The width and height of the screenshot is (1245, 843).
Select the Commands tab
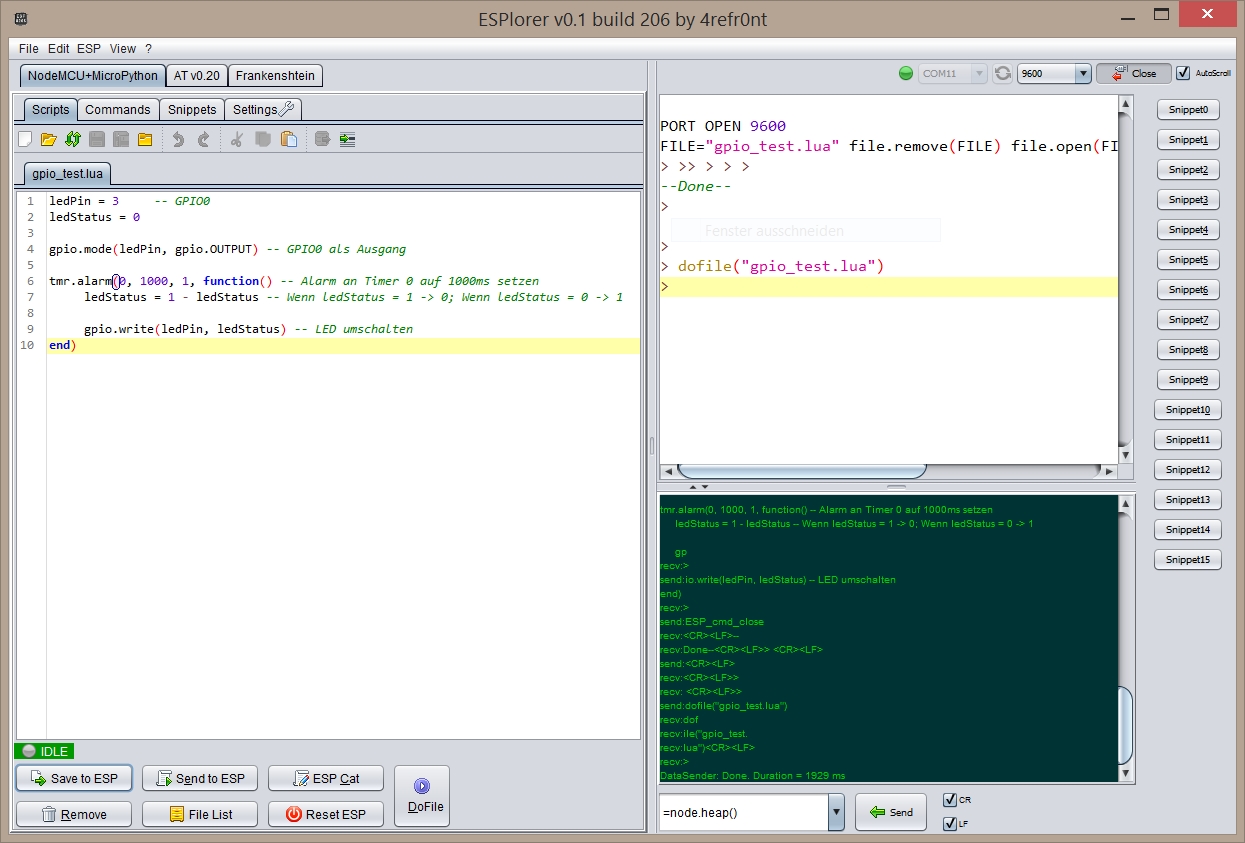pyautogui.click(x=118, y=110)
